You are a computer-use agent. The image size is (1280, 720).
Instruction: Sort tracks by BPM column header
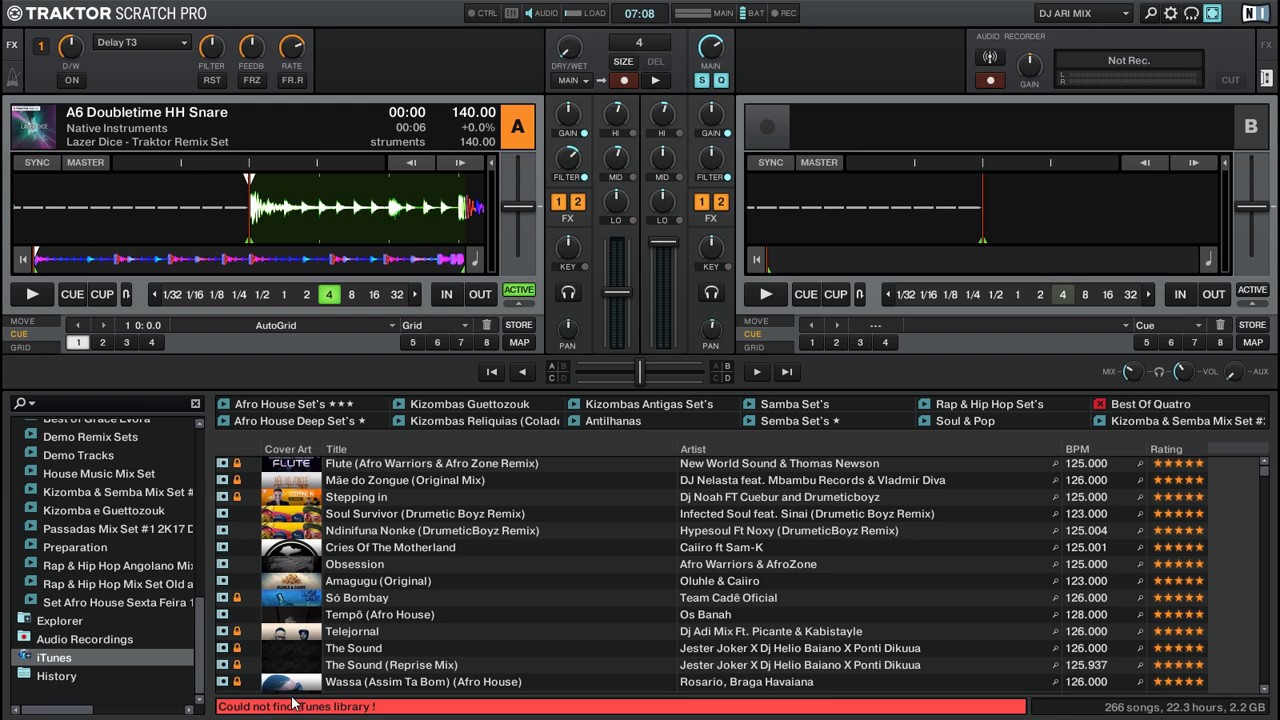1077,449
